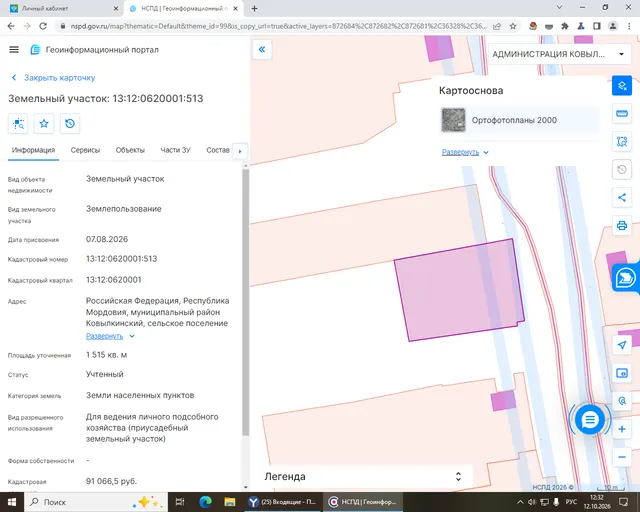Open Windows Start menu
The width and height of the screenshot is (640, 512).
12,502
